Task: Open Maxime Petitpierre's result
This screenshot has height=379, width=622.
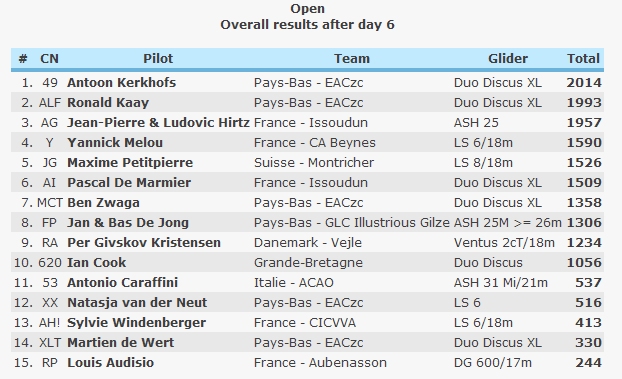Action: pos(130,163)
